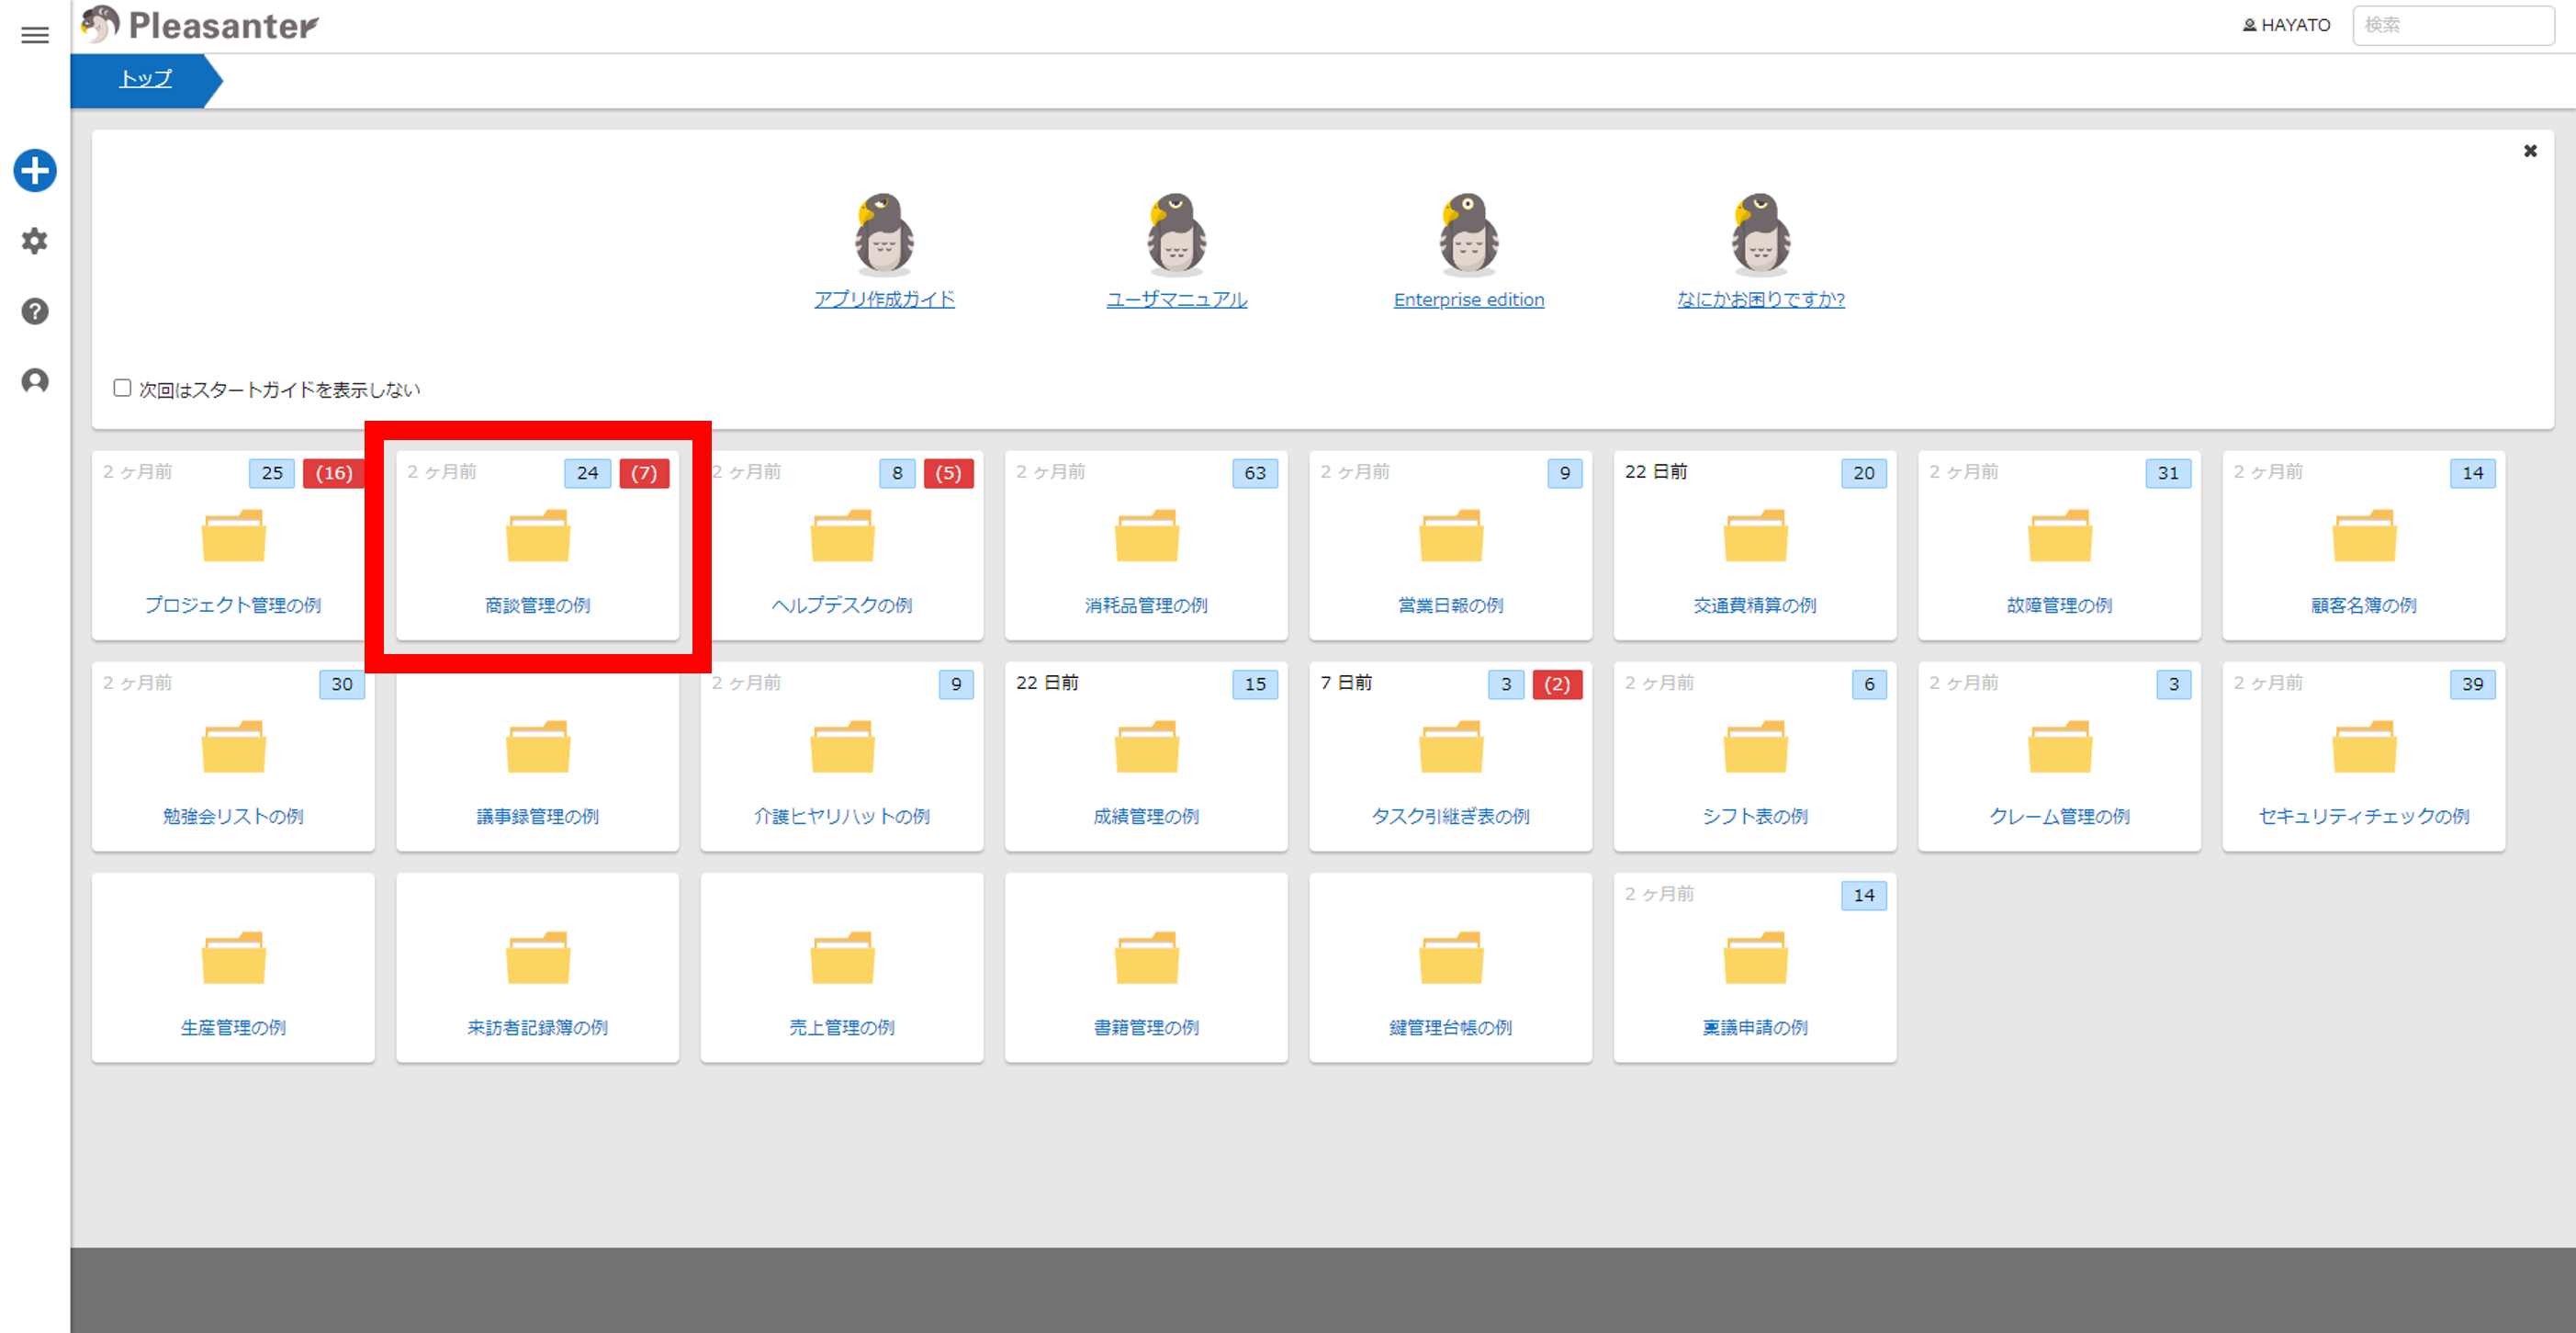The image size is (2576, 1333).
Task: Open the 顧客名簿の例 folder icon
Action: [2364, 535]
